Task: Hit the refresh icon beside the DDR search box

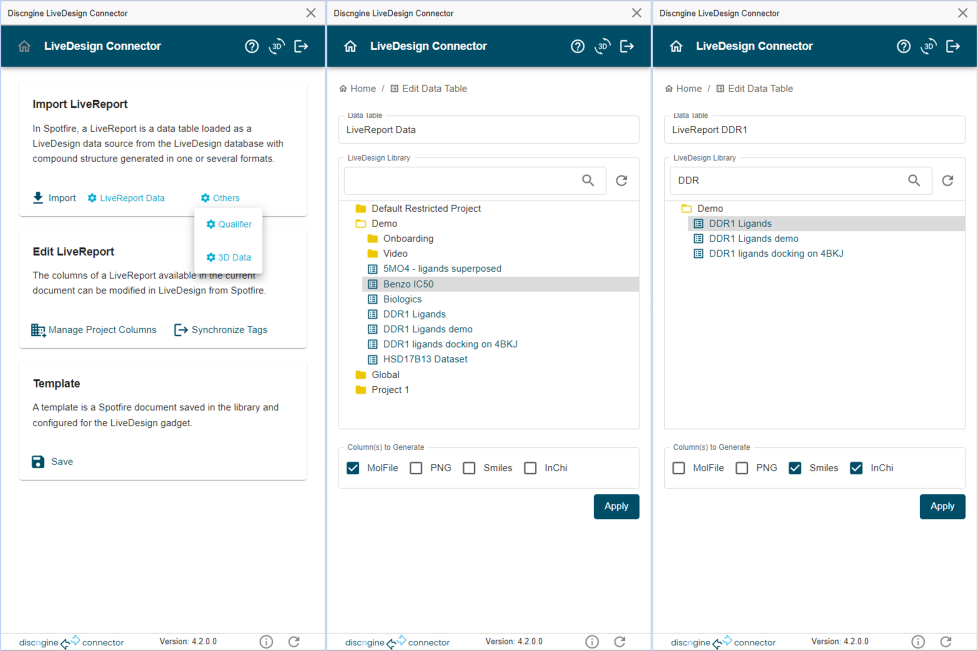Action: point(947,181)
